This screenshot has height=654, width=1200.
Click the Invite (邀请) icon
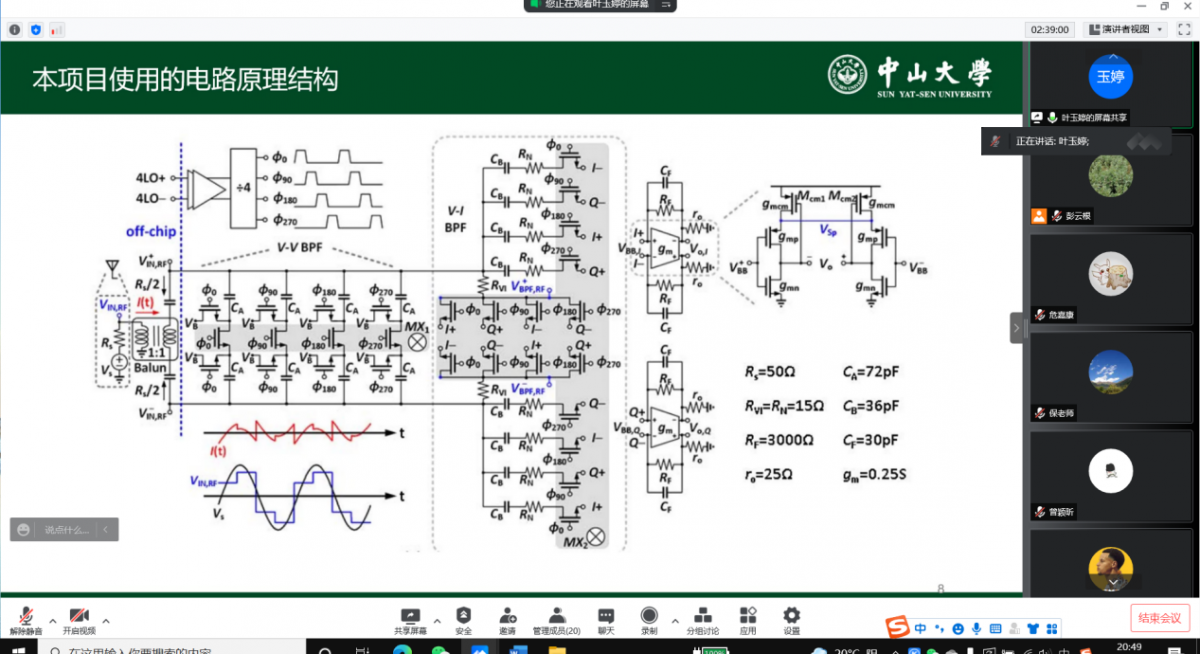pos(507,620)
